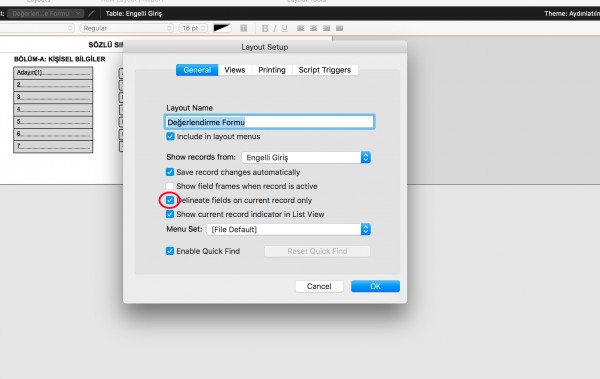Image resolution: width=600 pixels, height=379 pixels.
Task: Open the text color swatch
Action: (222, 28)
